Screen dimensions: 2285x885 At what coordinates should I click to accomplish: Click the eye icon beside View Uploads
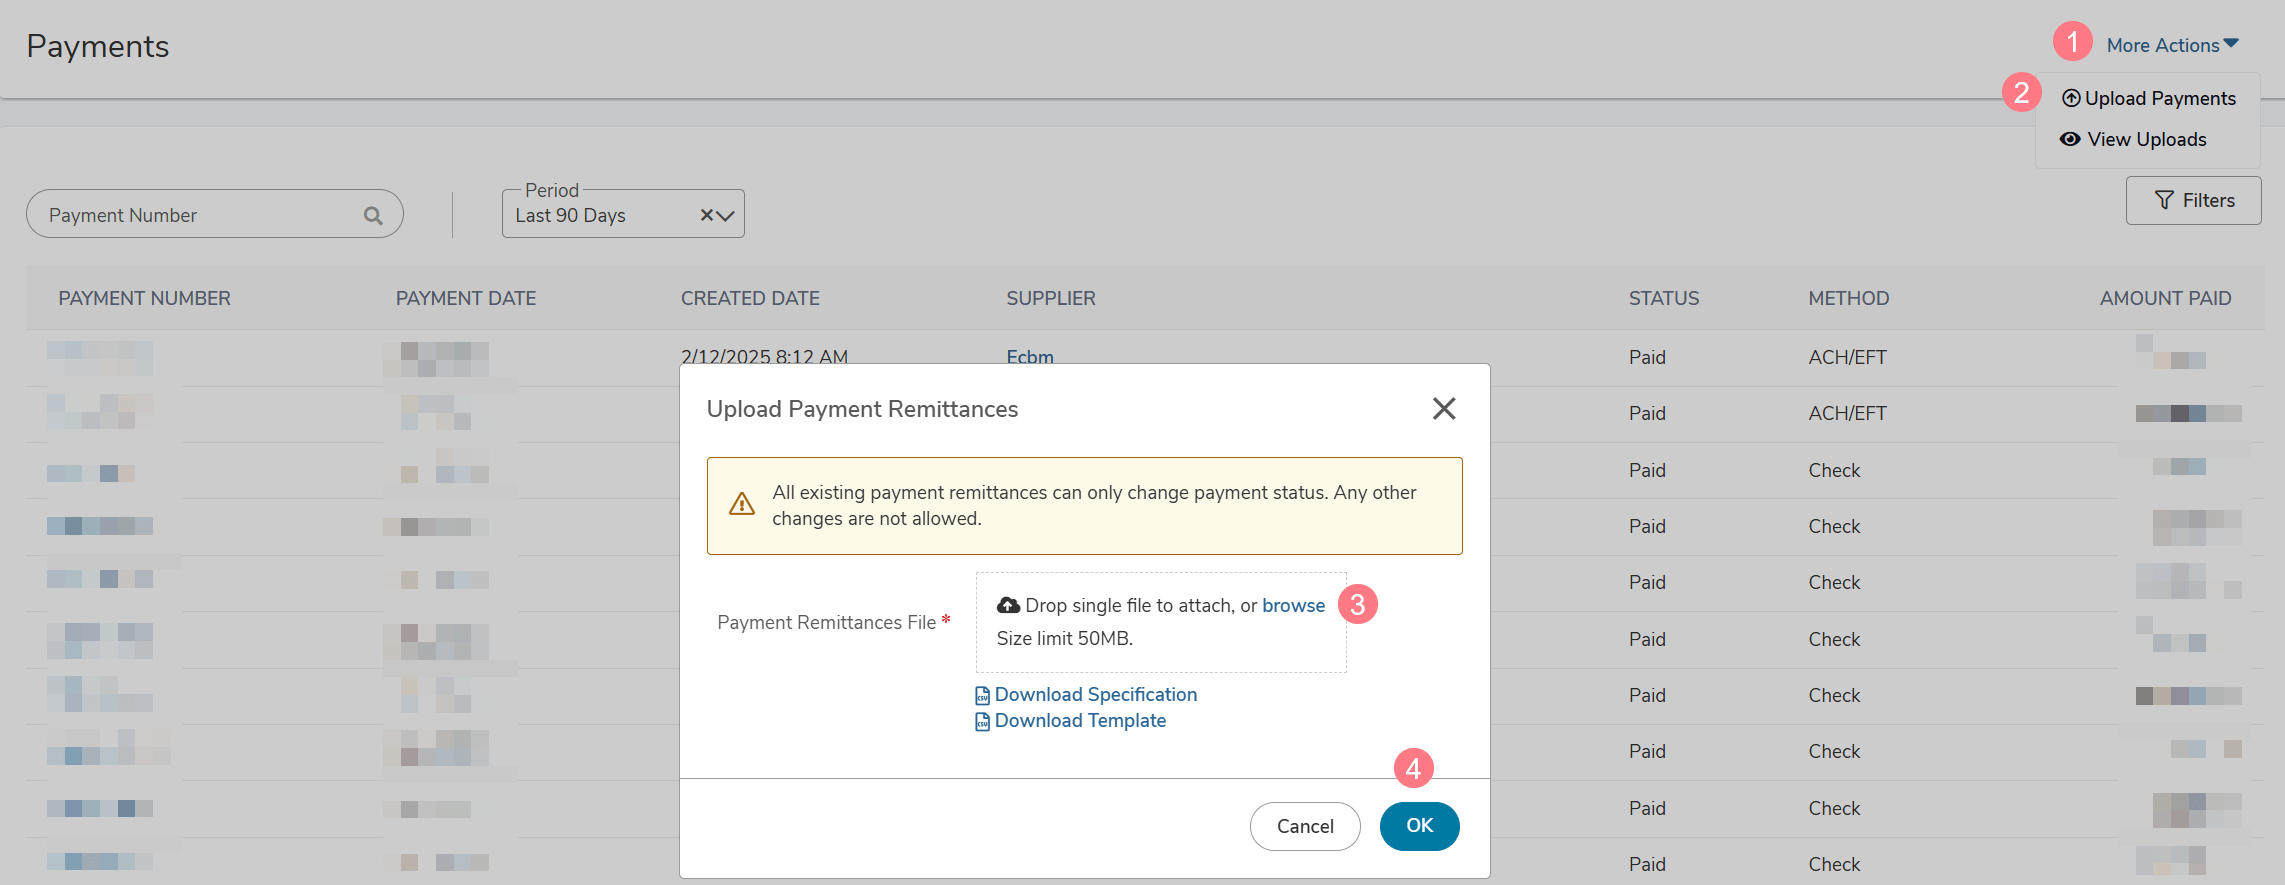pos(2070,139)
